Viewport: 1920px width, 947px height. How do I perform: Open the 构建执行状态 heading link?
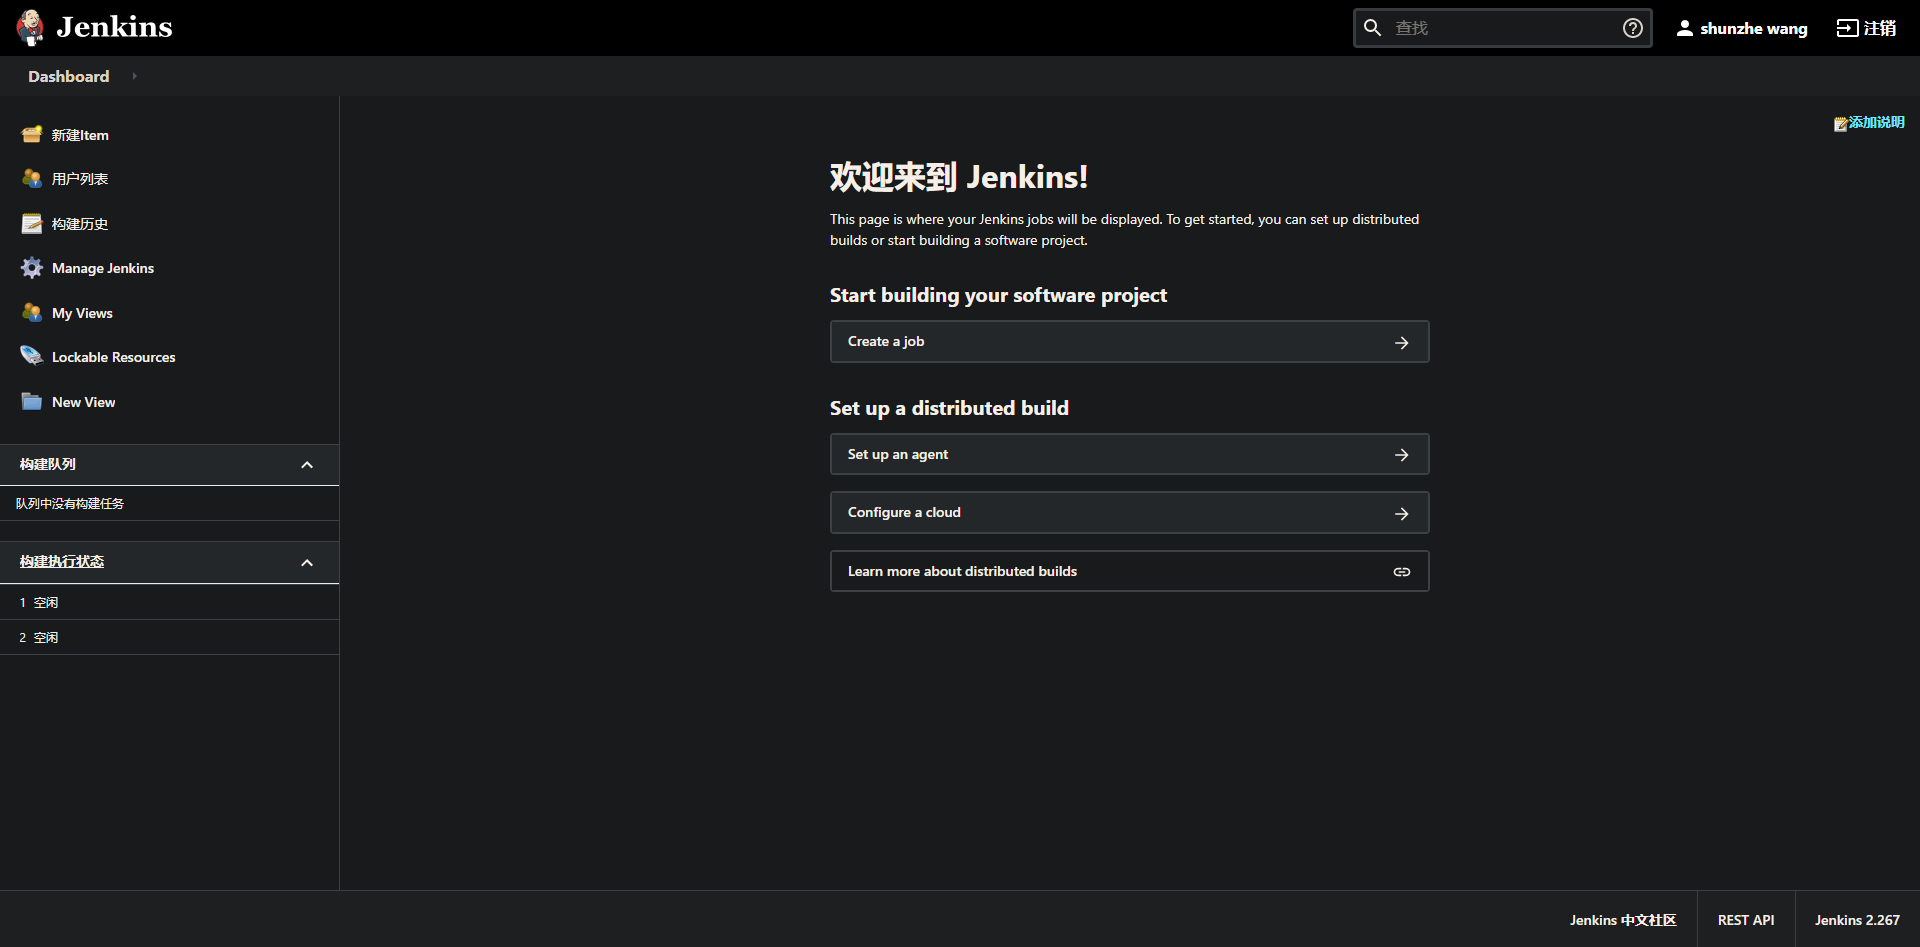coord(62,562)
